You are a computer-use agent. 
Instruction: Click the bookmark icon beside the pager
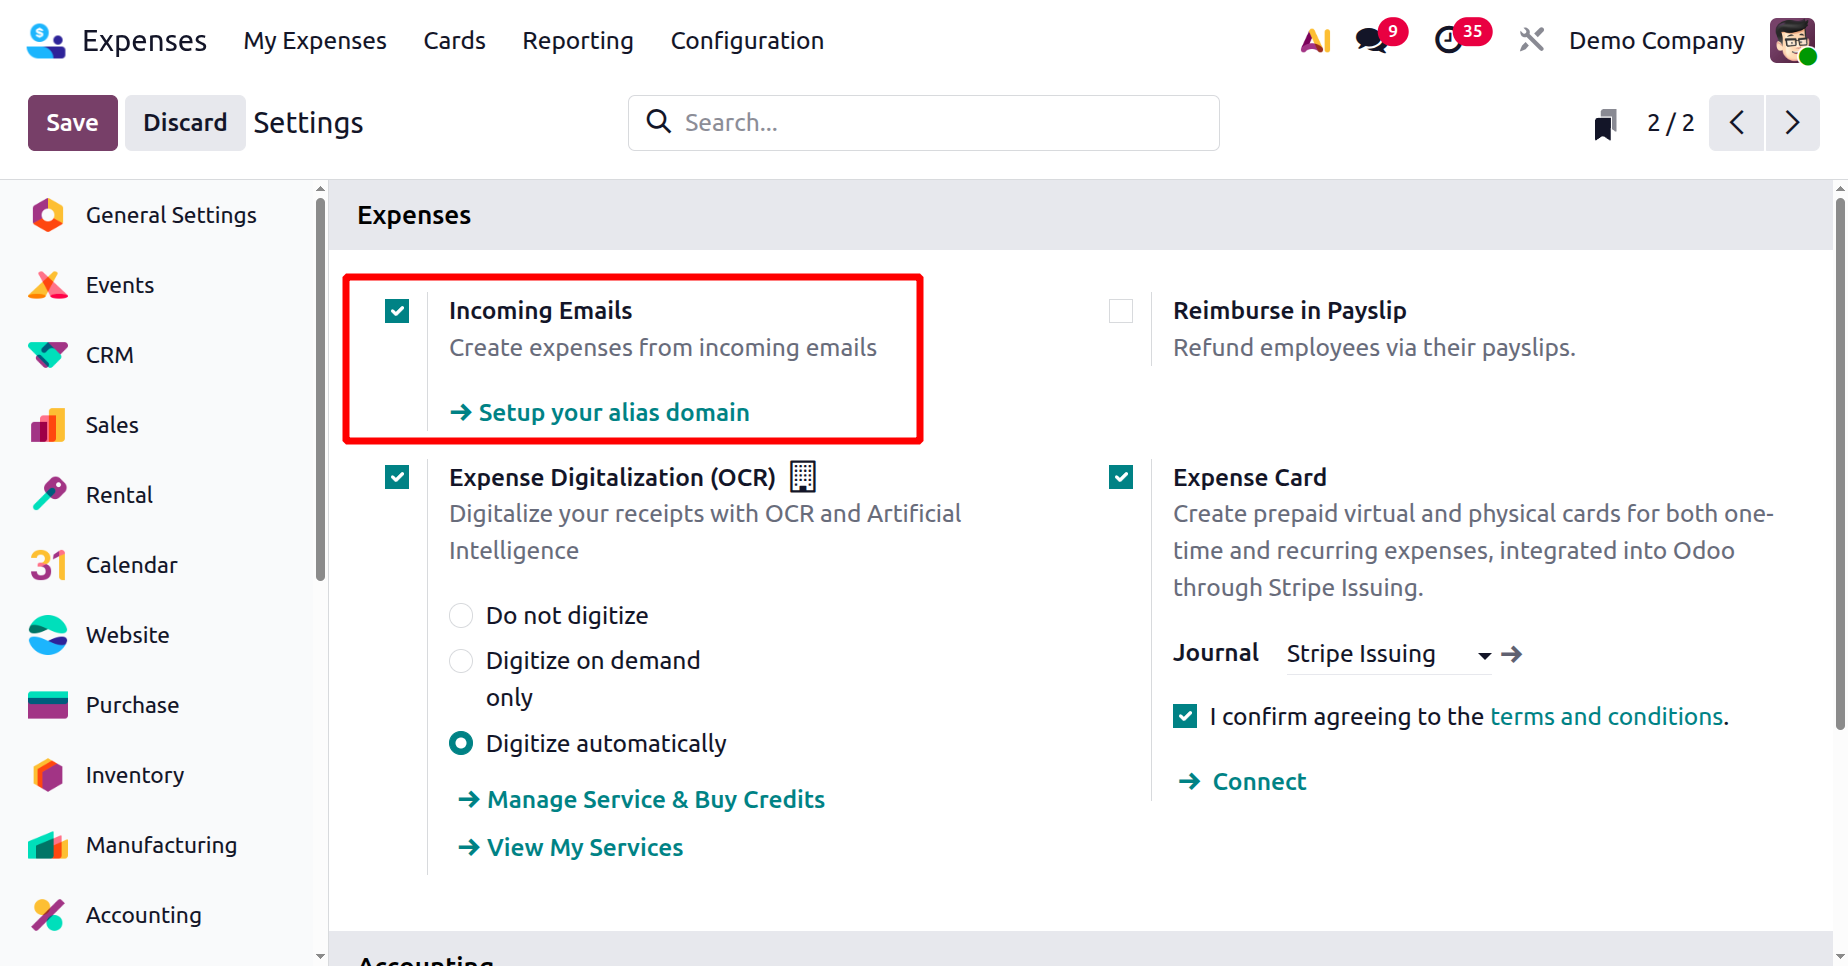1605,124
